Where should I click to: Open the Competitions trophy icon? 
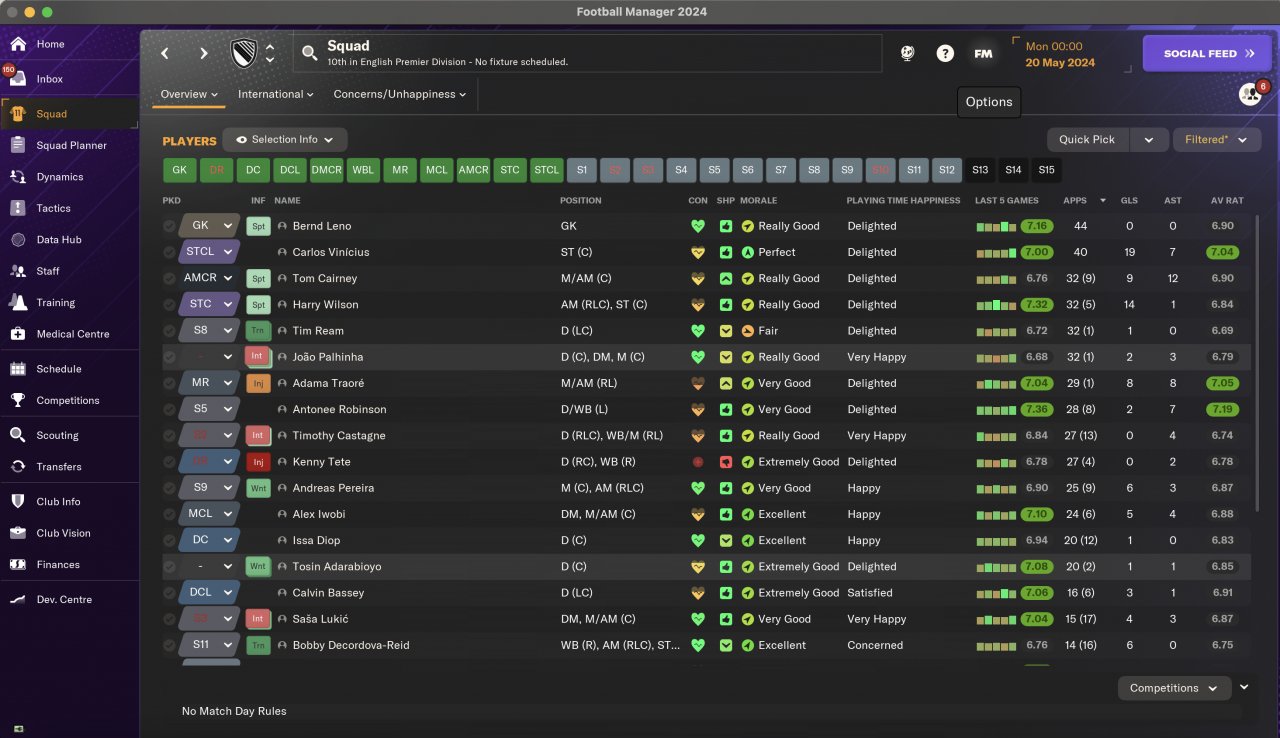coord(18,400)
